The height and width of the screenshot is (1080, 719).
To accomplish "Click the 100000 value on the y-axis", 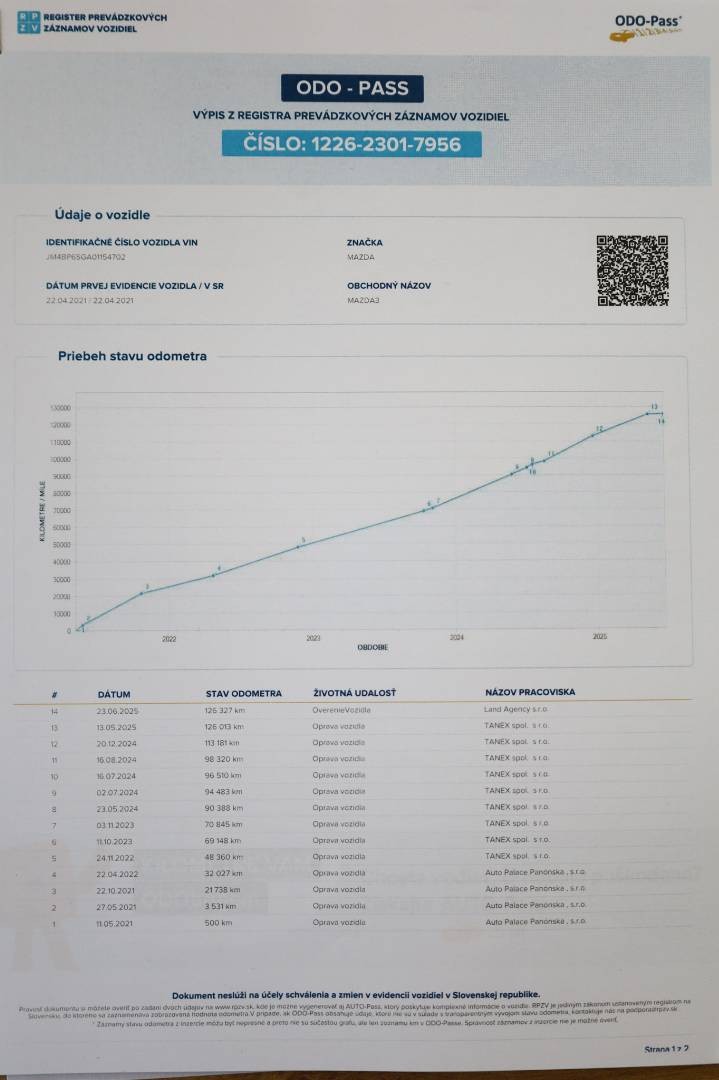I will 61,459.
